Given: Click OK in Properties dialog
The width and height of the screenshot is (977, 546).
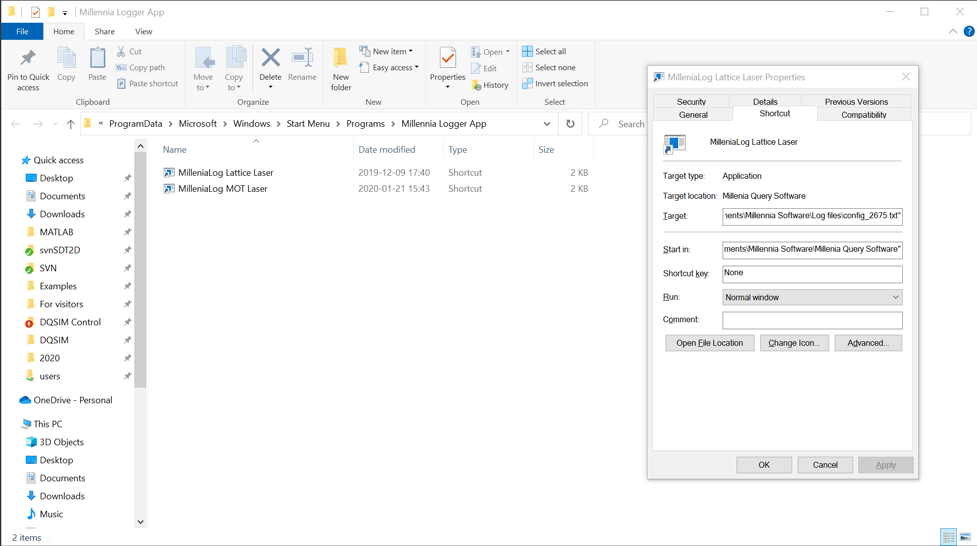Looking at the screenshot, I should pyautogui.click(x=764, y=465).
